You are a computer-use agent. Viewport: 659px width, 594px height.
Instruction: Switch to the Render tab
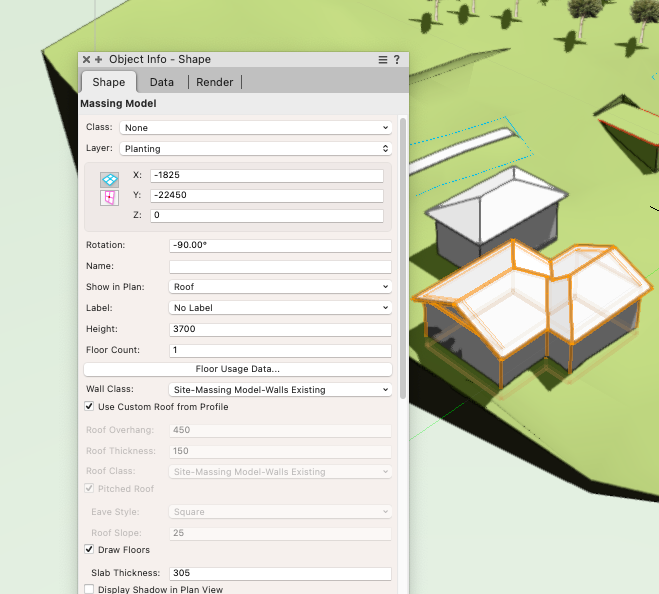214,82
